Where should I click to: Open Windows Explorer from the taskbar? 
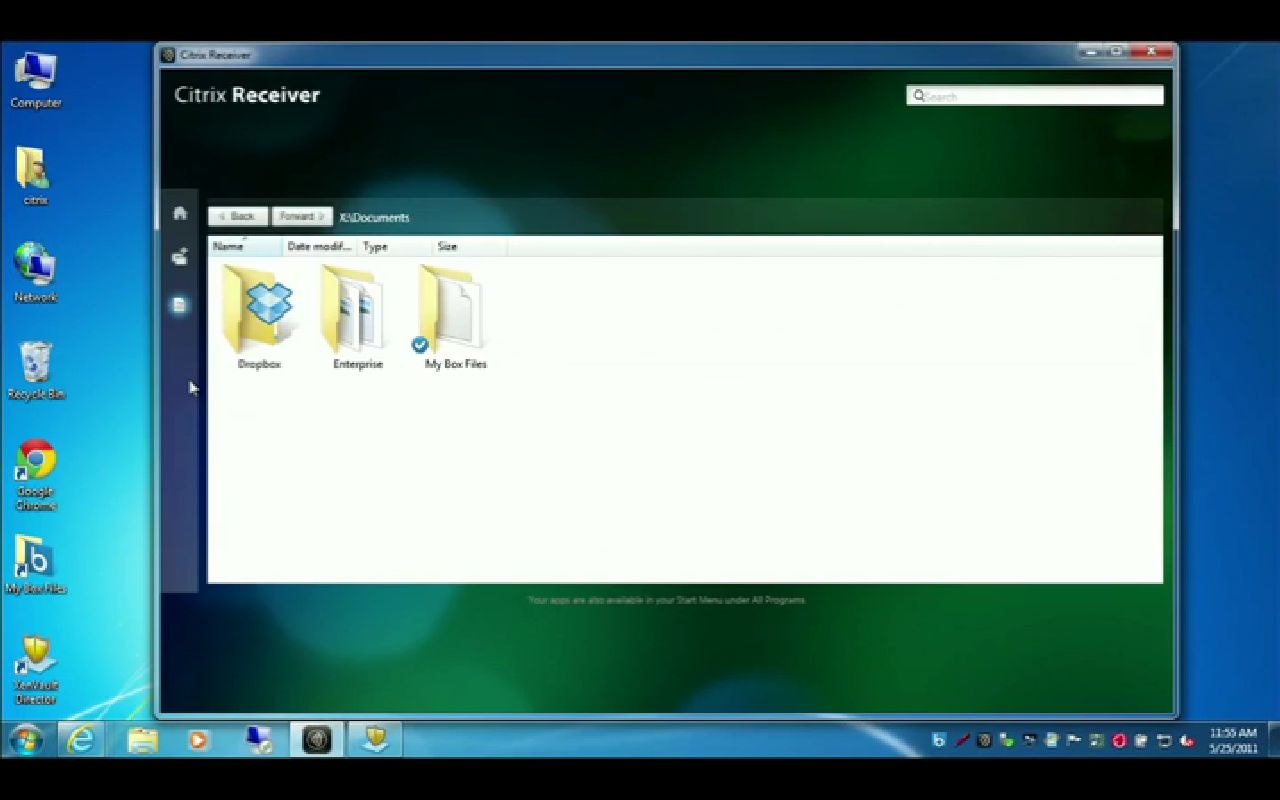click(143, 740)
